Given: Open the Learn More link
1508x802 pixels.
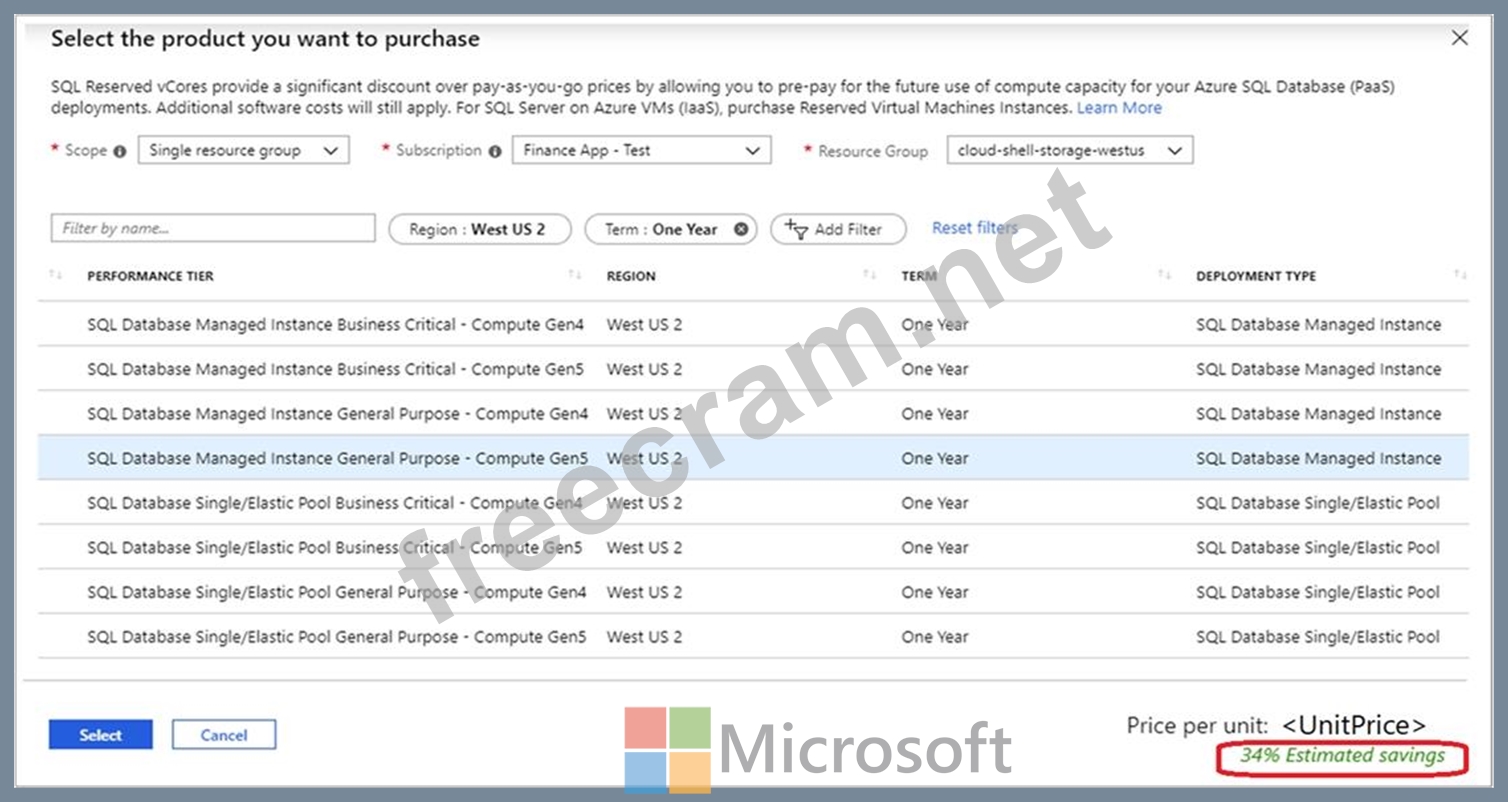Looking at the screenshot, I should click(1119, 108).
